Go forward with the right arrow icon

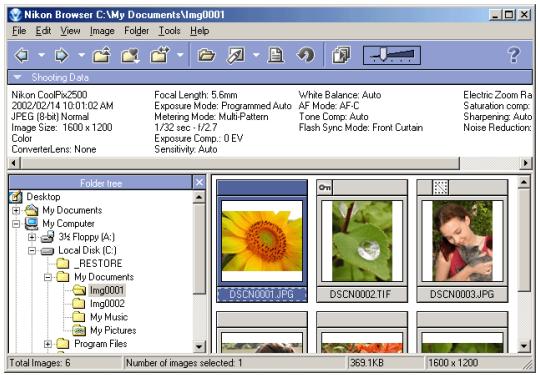point(62,55)
